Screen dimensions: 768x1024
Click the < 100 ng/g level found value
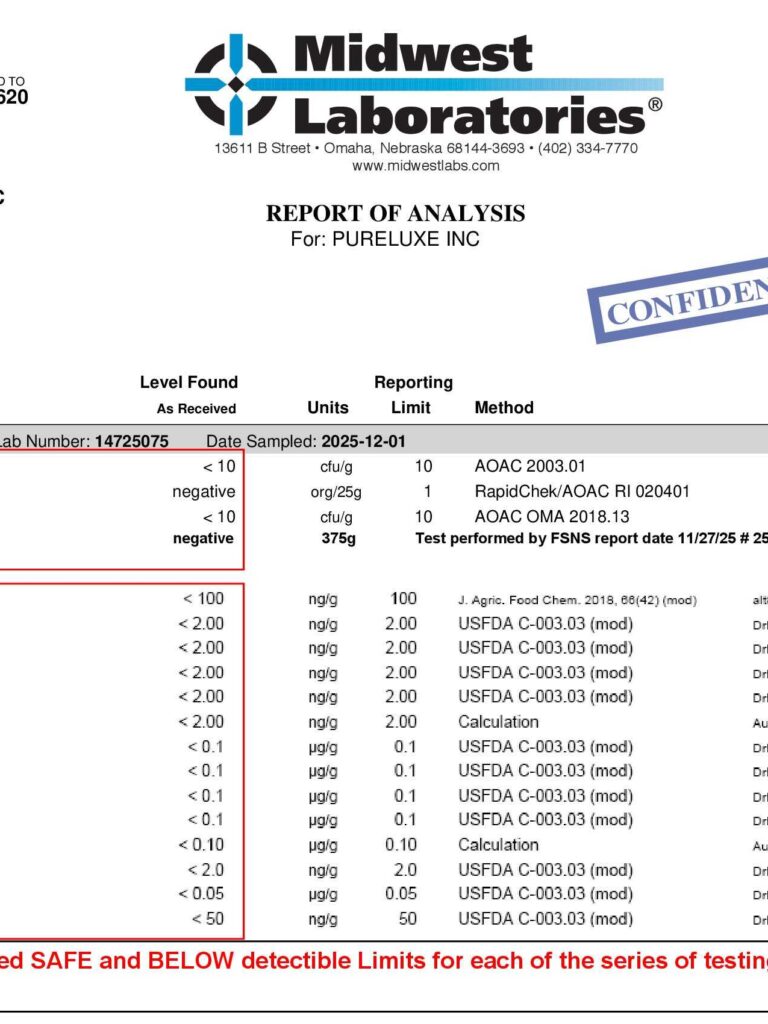click(203, 599)
